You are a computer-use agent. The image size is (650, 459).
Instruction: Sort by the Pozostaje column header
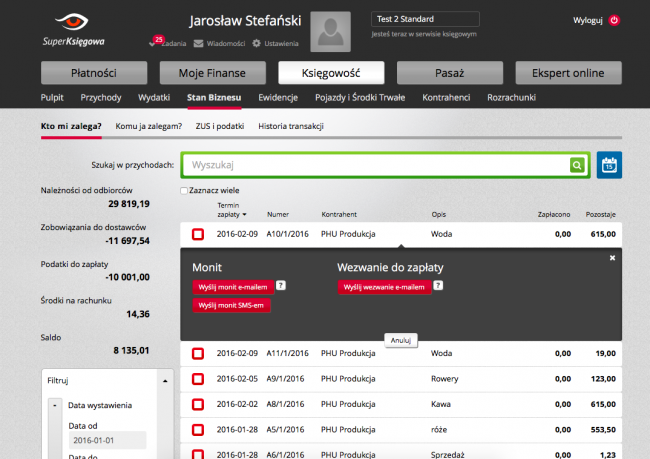[600, 214]
